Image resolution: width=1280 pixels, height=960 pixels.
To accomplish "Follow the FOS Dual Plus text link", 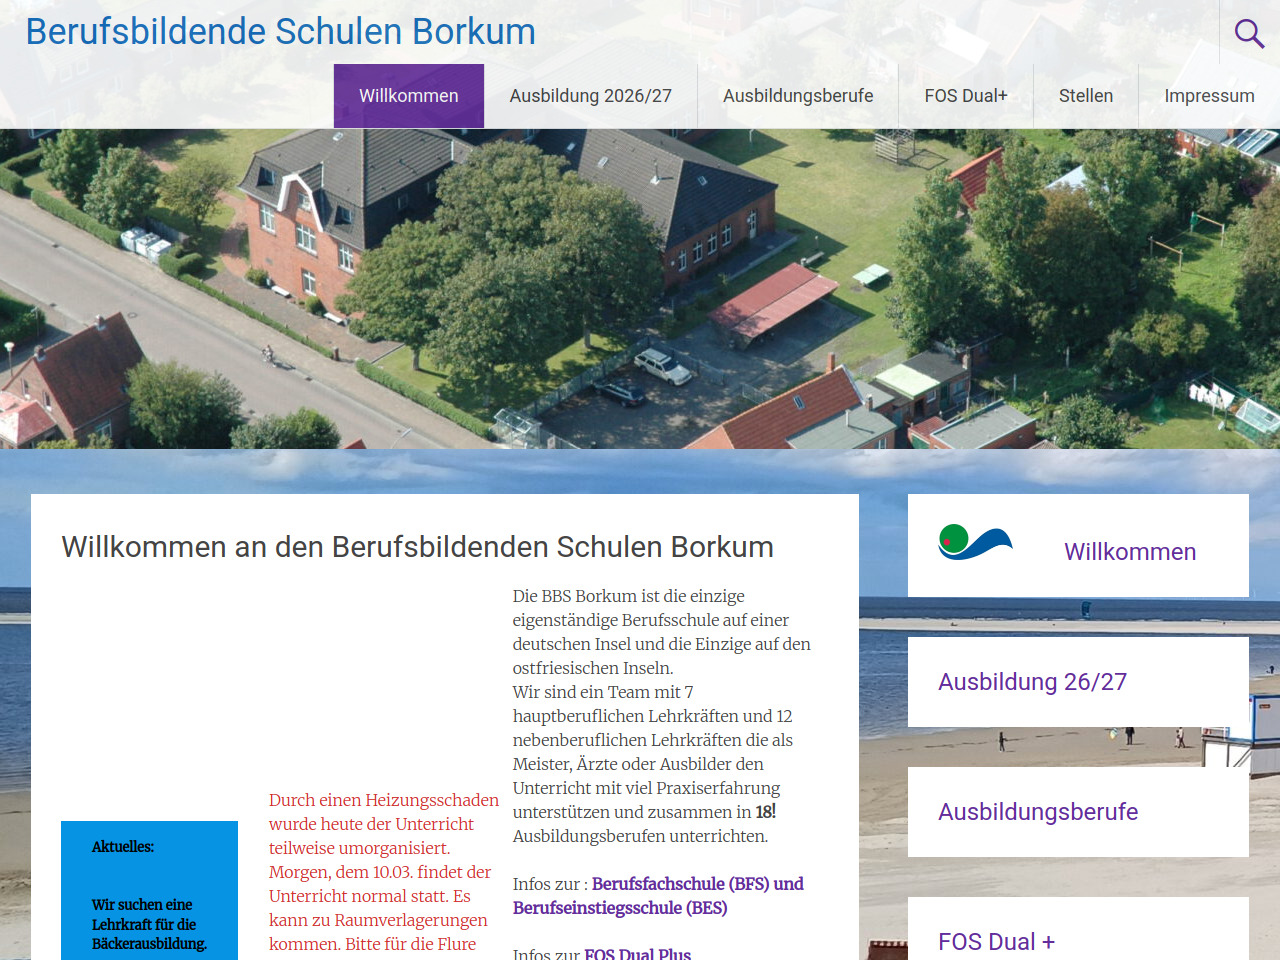I will click(x=637, y=953).
